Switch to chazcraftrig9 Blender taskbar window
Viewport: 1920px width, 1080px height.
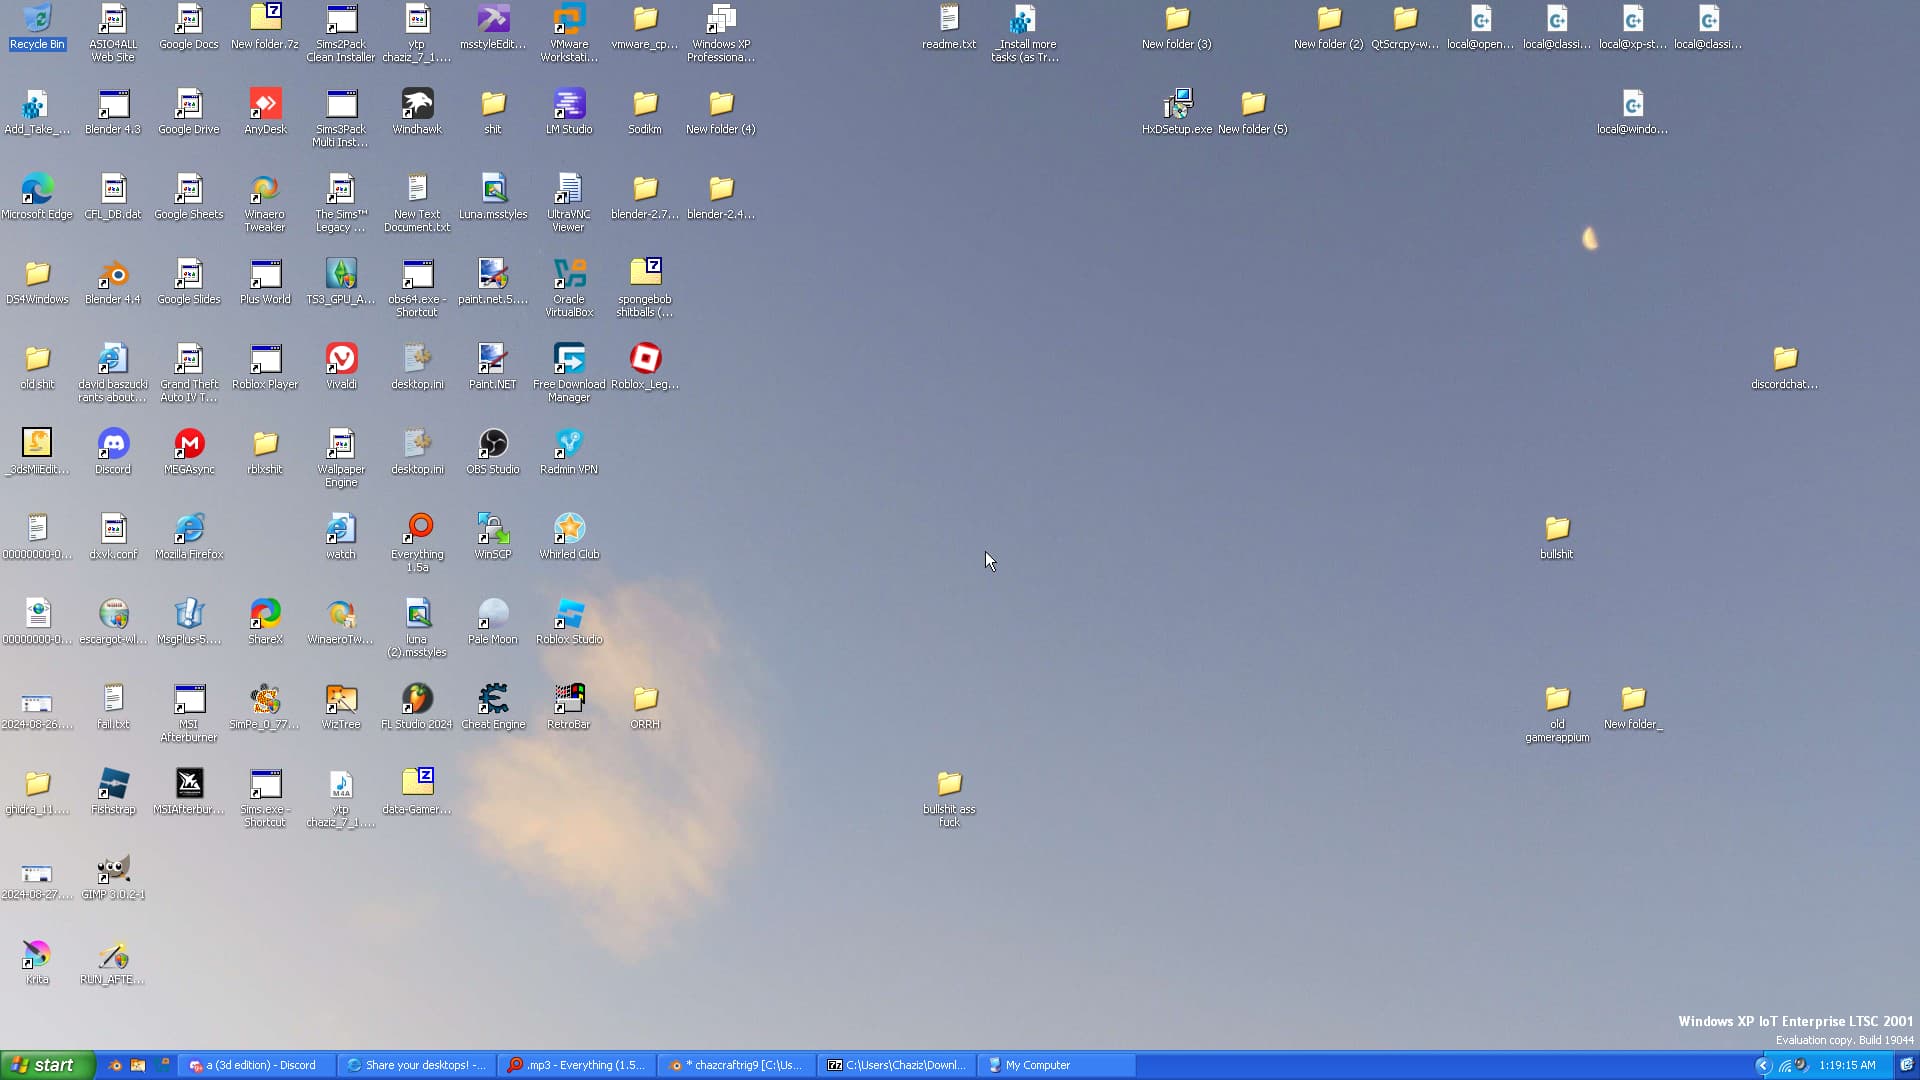point(735,1065)
